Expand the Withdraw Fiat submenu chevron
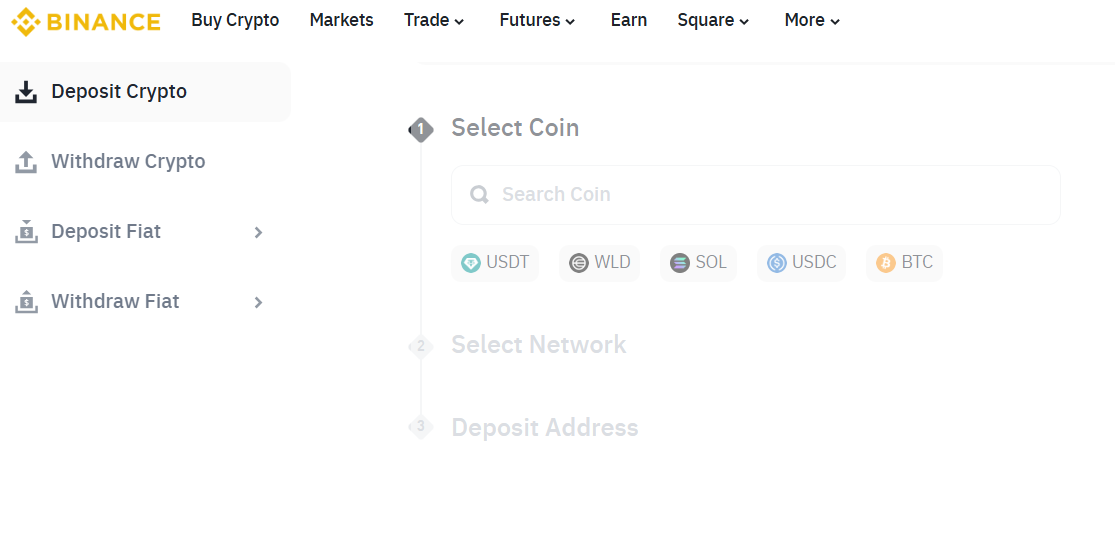 click(x=258, y=302)
